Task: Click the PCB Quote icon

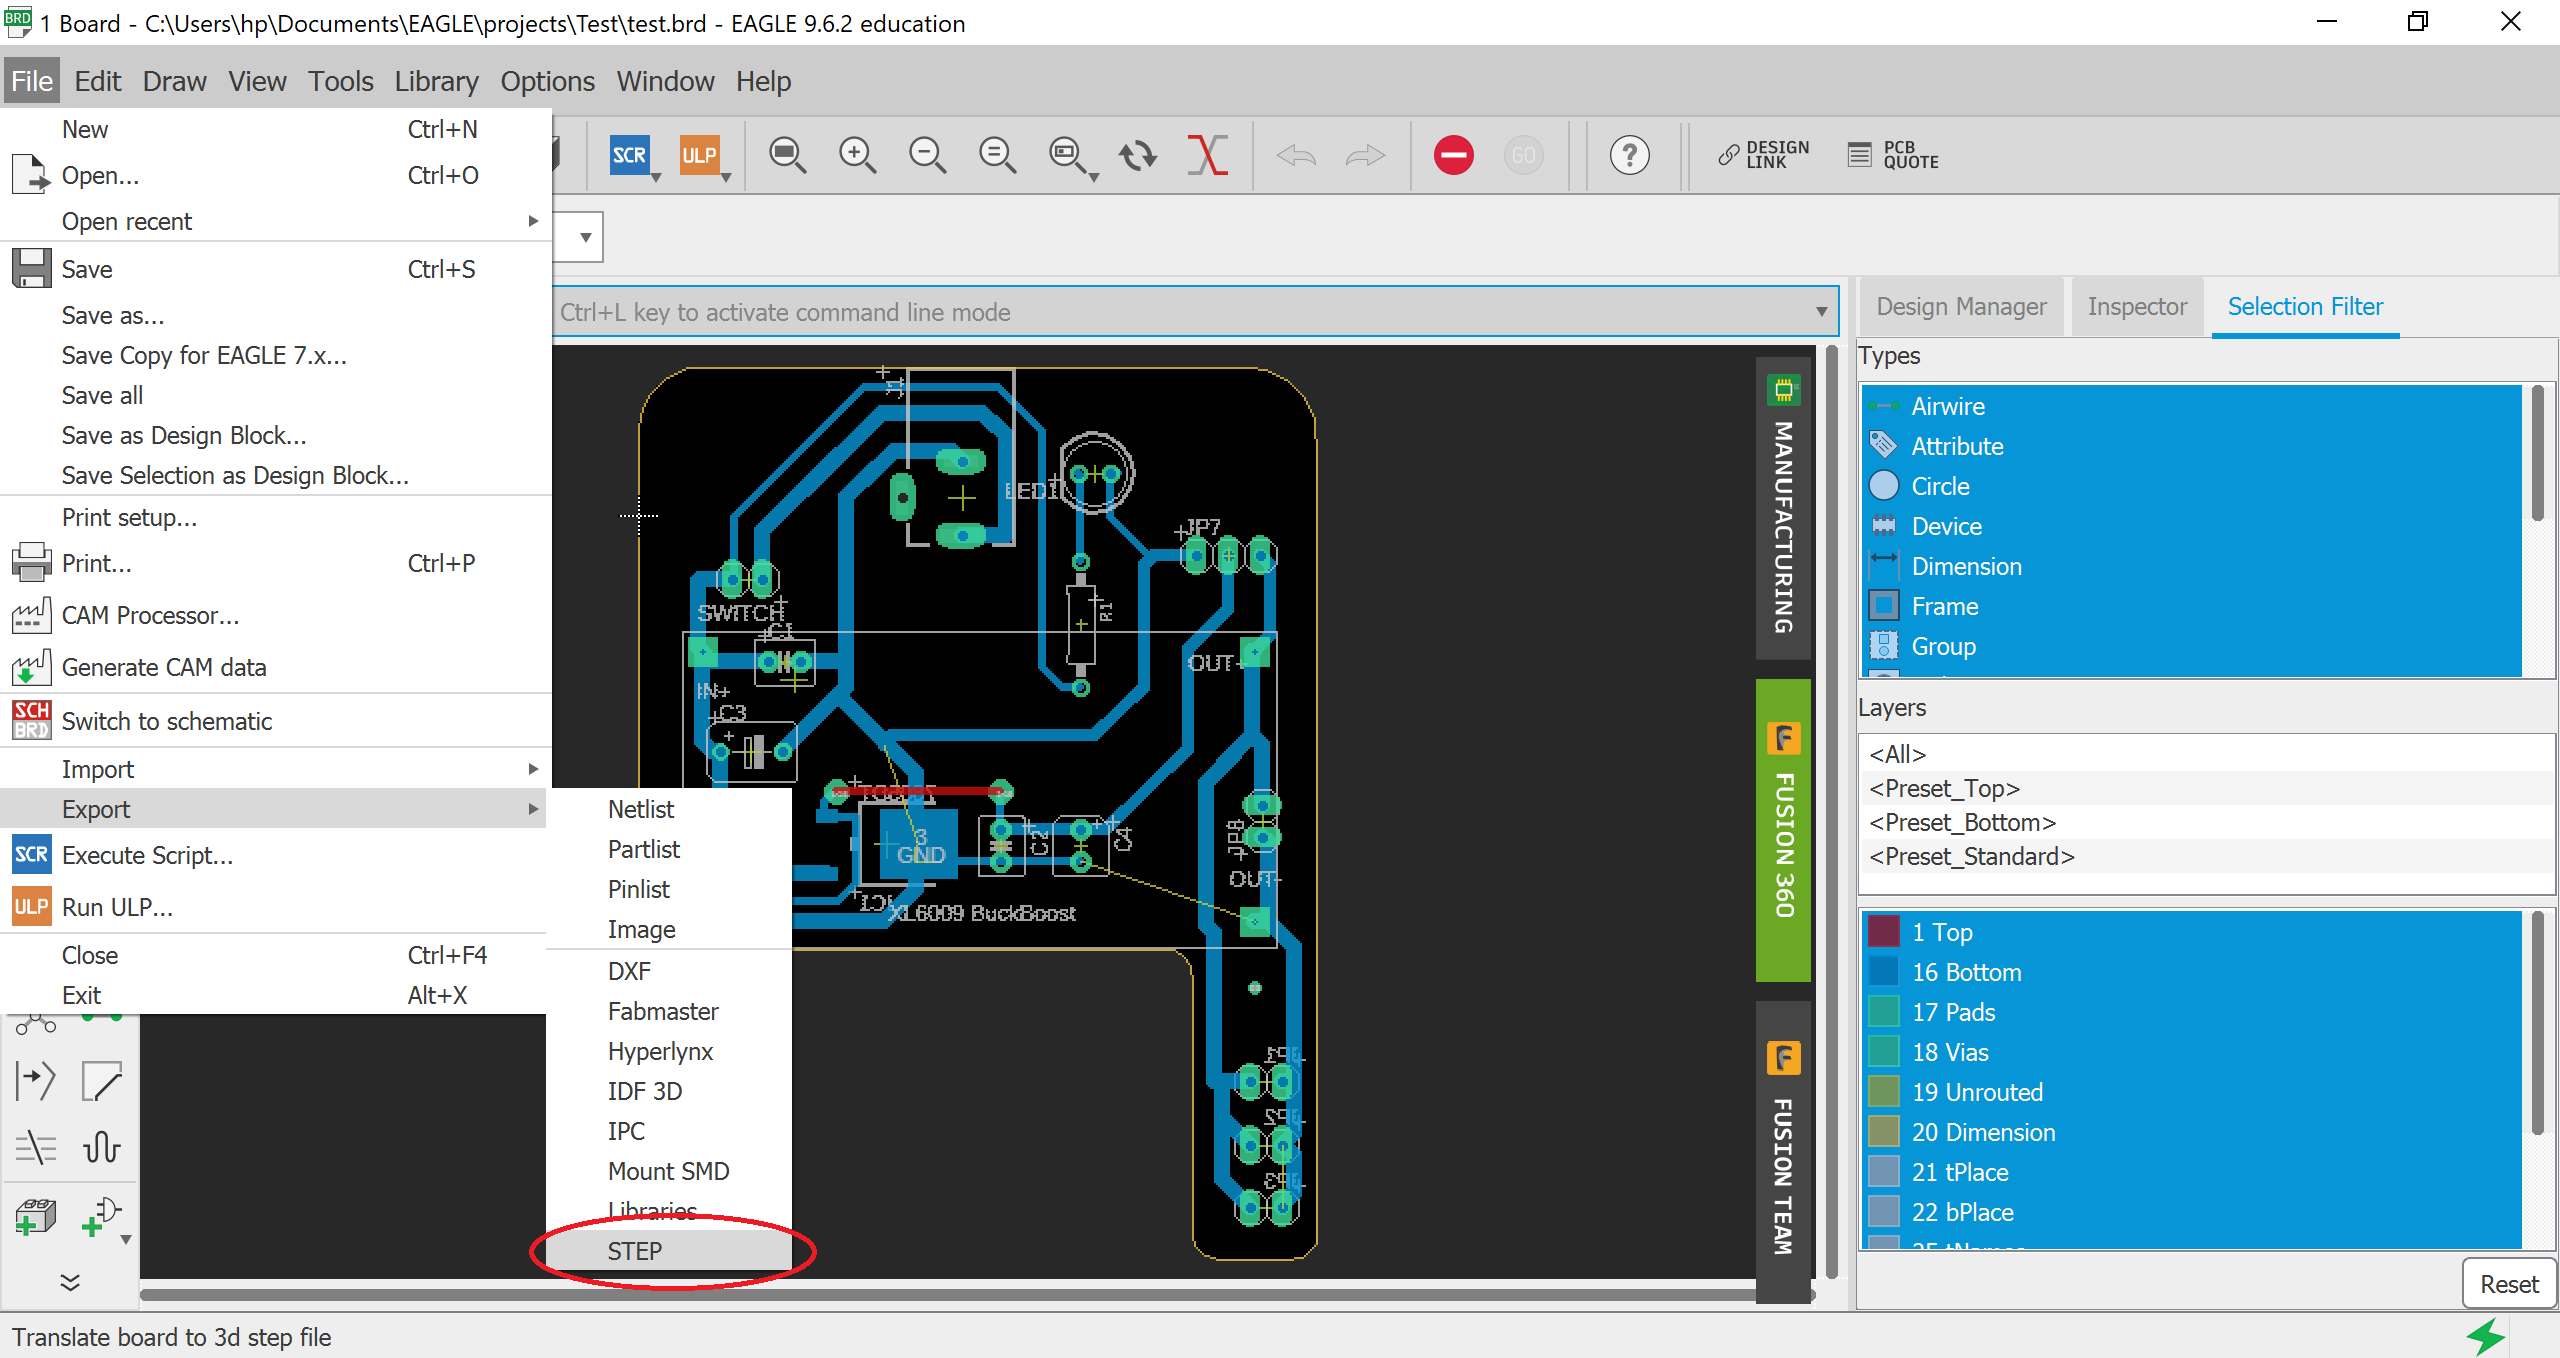Action: (1893, 155)
